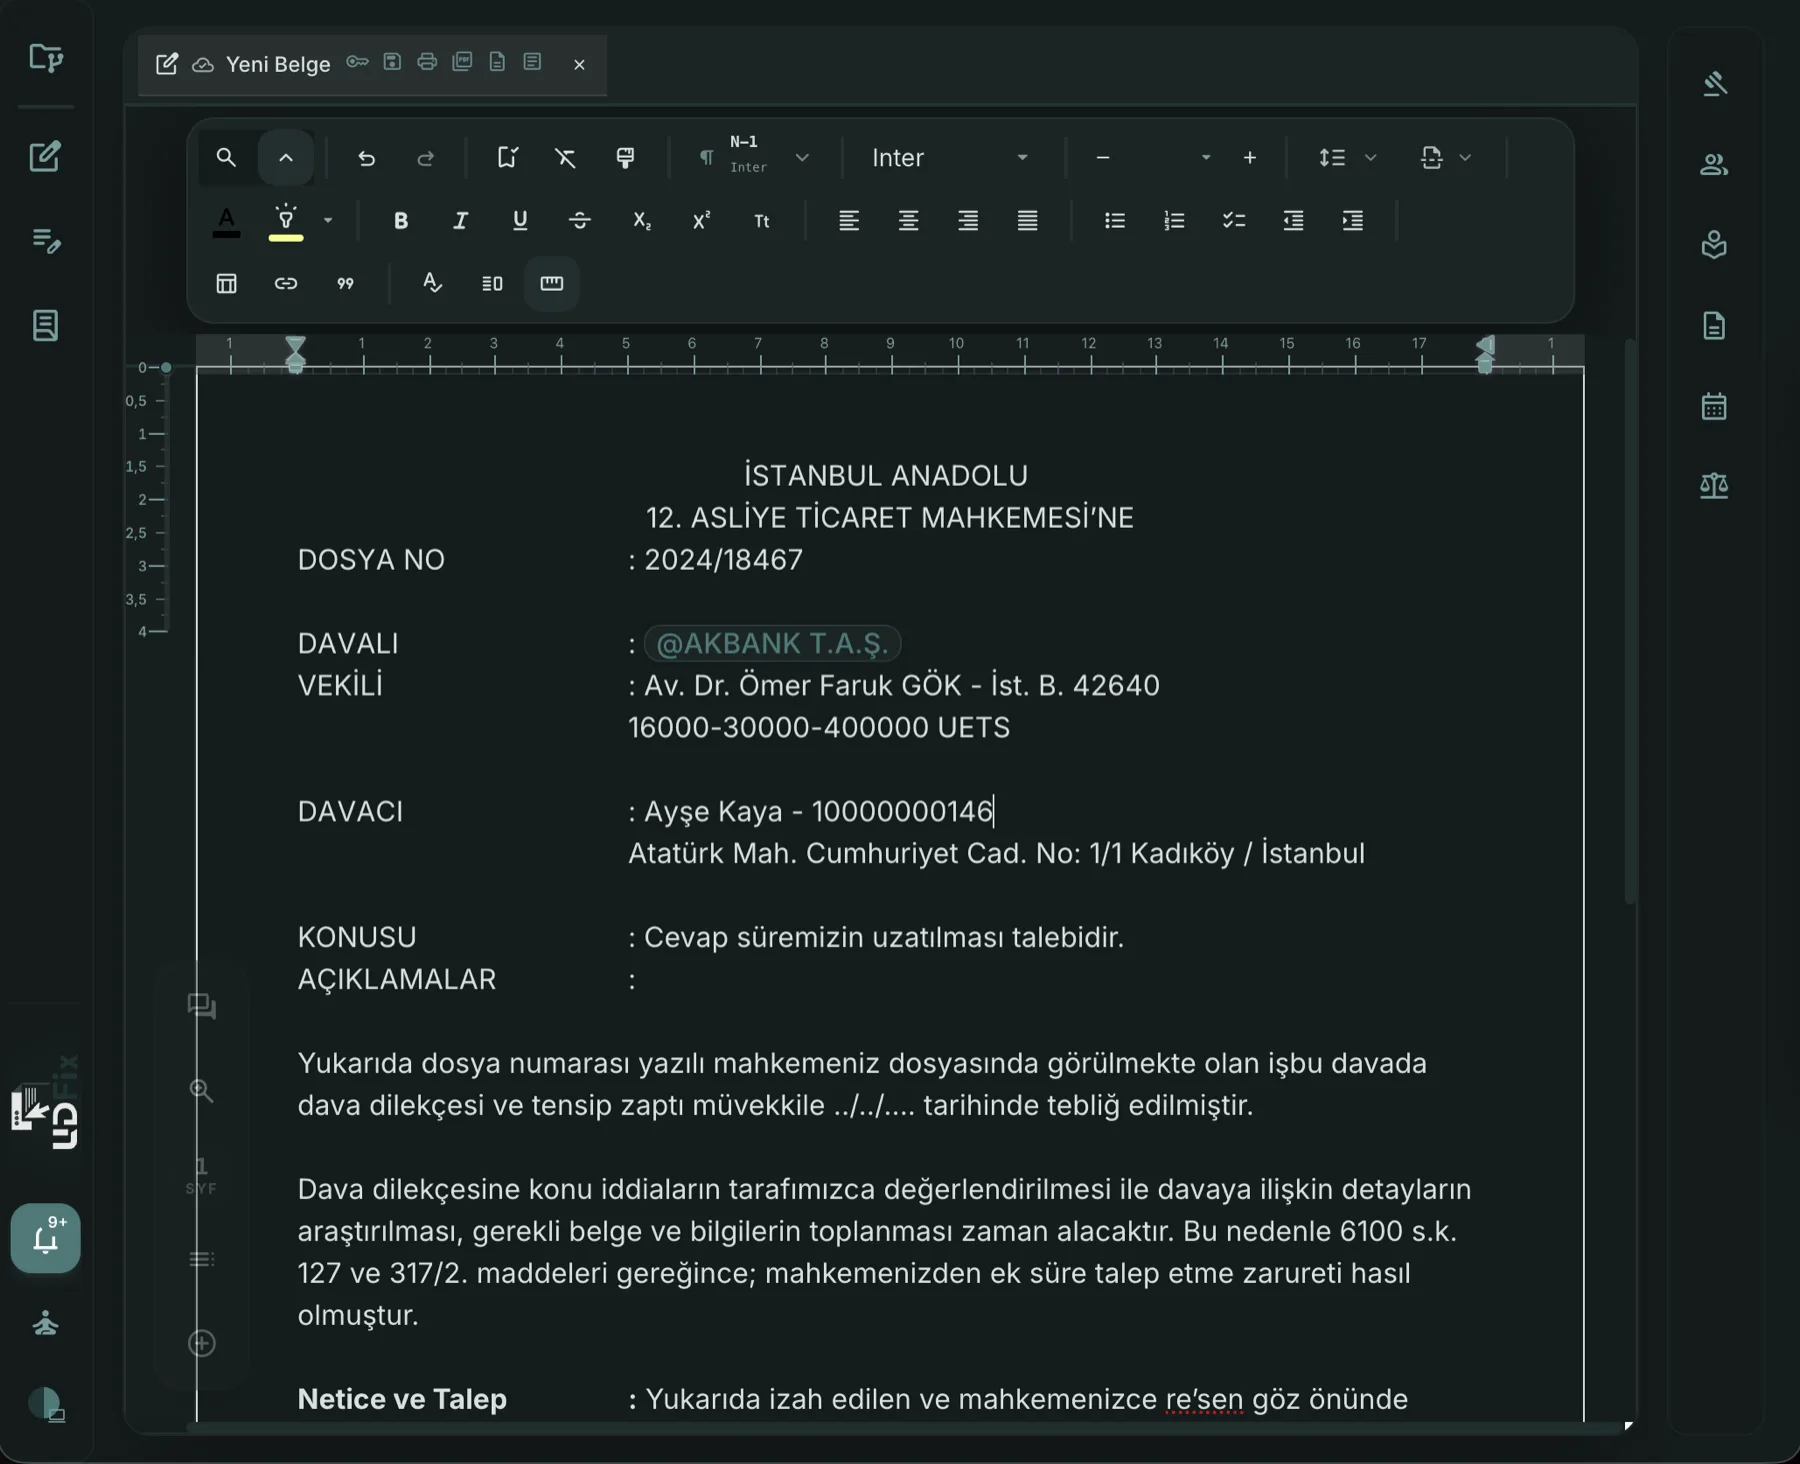Insert a table
Viewport: 1800px width, 1464px height.
pyautogui.click(x=227, y=284)
